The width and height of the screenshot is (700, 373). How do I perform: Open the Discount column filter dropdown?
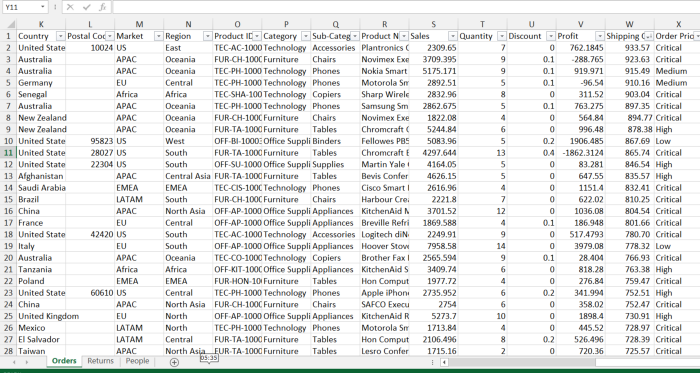click(x=551, y=36)
